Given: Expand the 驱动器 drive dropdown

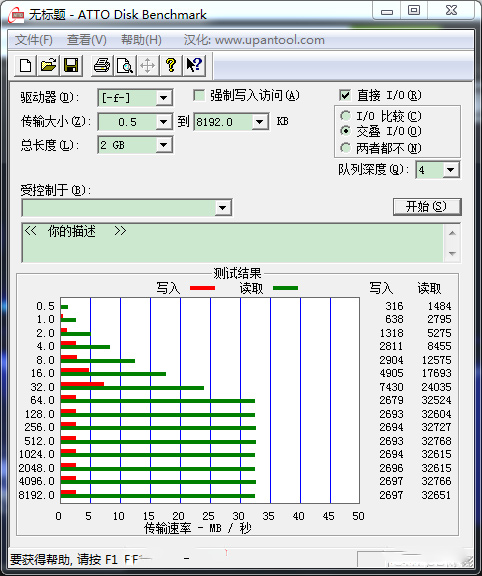Looking at the screenshot, I should click(163, 98).
